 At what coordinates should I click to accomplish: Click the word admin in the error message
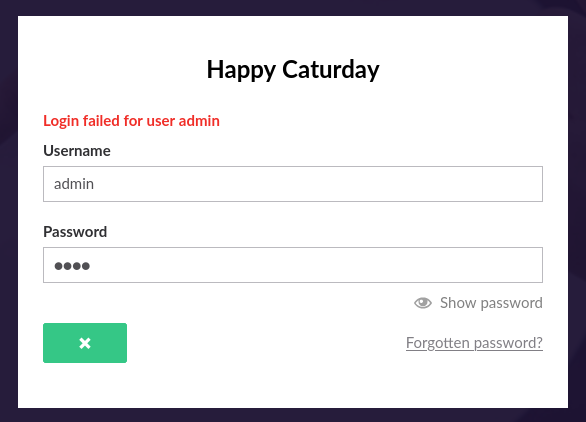pos(199,121)
